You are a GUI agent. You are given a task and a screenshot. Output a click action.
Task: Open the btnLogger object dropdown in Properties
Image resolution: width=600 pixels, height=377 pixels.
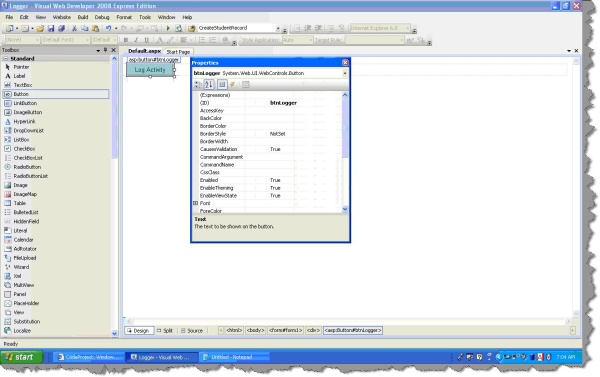(x=345, y=73)
